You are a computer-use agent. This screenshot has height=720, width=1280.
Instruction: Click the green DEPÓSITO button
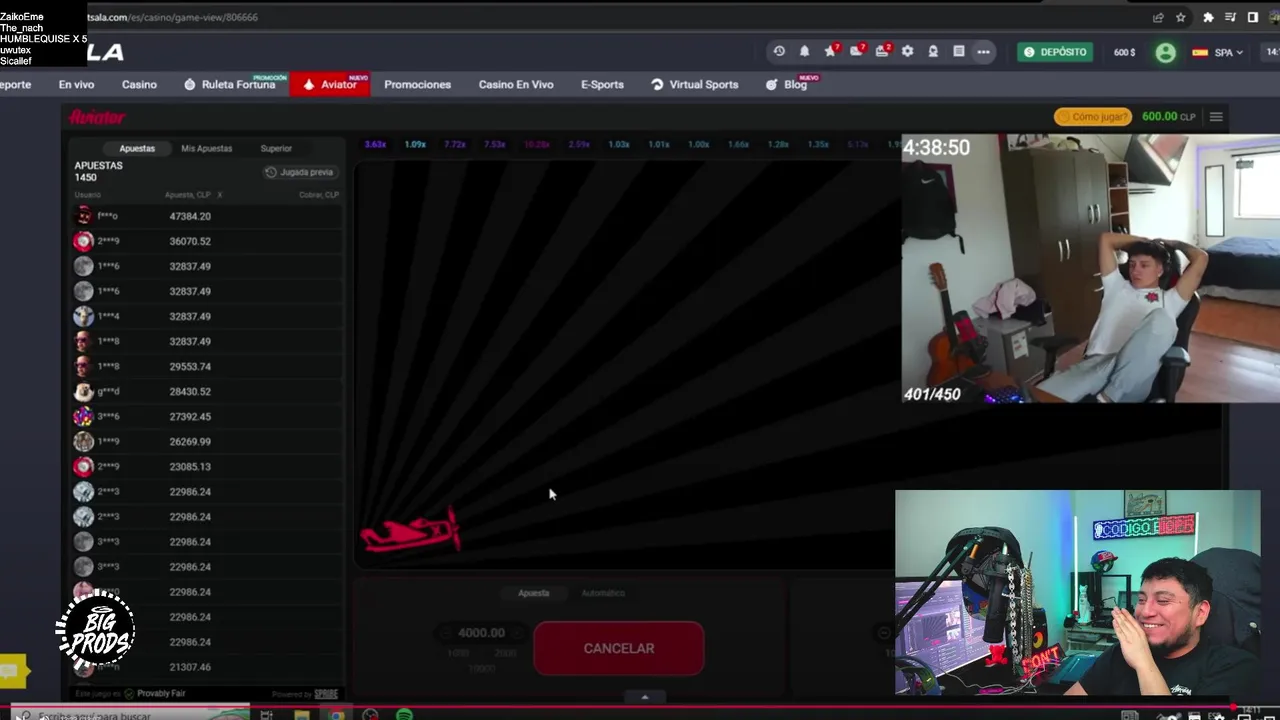[x=1055, y=52]
